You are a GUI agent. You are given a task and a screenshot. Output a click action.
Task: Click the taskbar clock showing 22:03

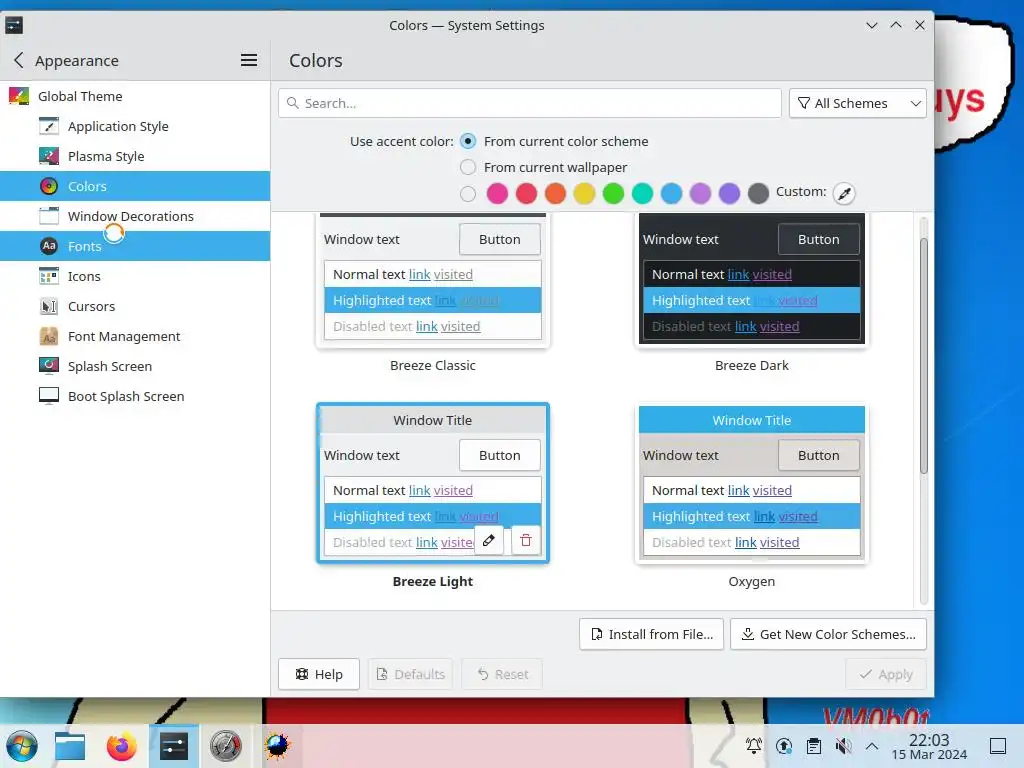point(929,746)
